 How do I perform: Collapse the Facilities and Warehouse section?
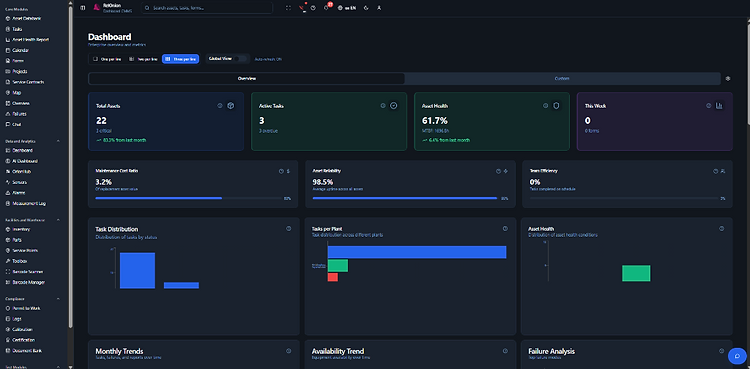[x=58, y=220]
